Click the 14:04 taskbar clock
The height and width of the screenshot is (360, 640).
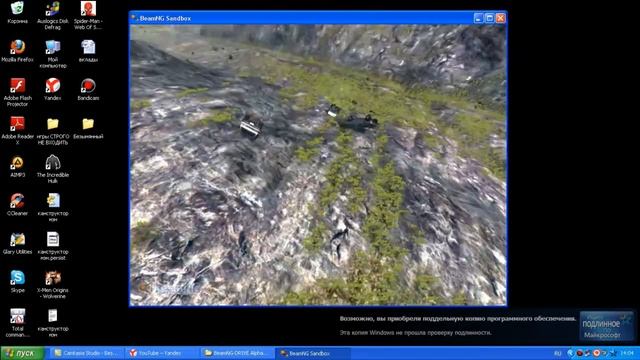(x=627, y=353)
